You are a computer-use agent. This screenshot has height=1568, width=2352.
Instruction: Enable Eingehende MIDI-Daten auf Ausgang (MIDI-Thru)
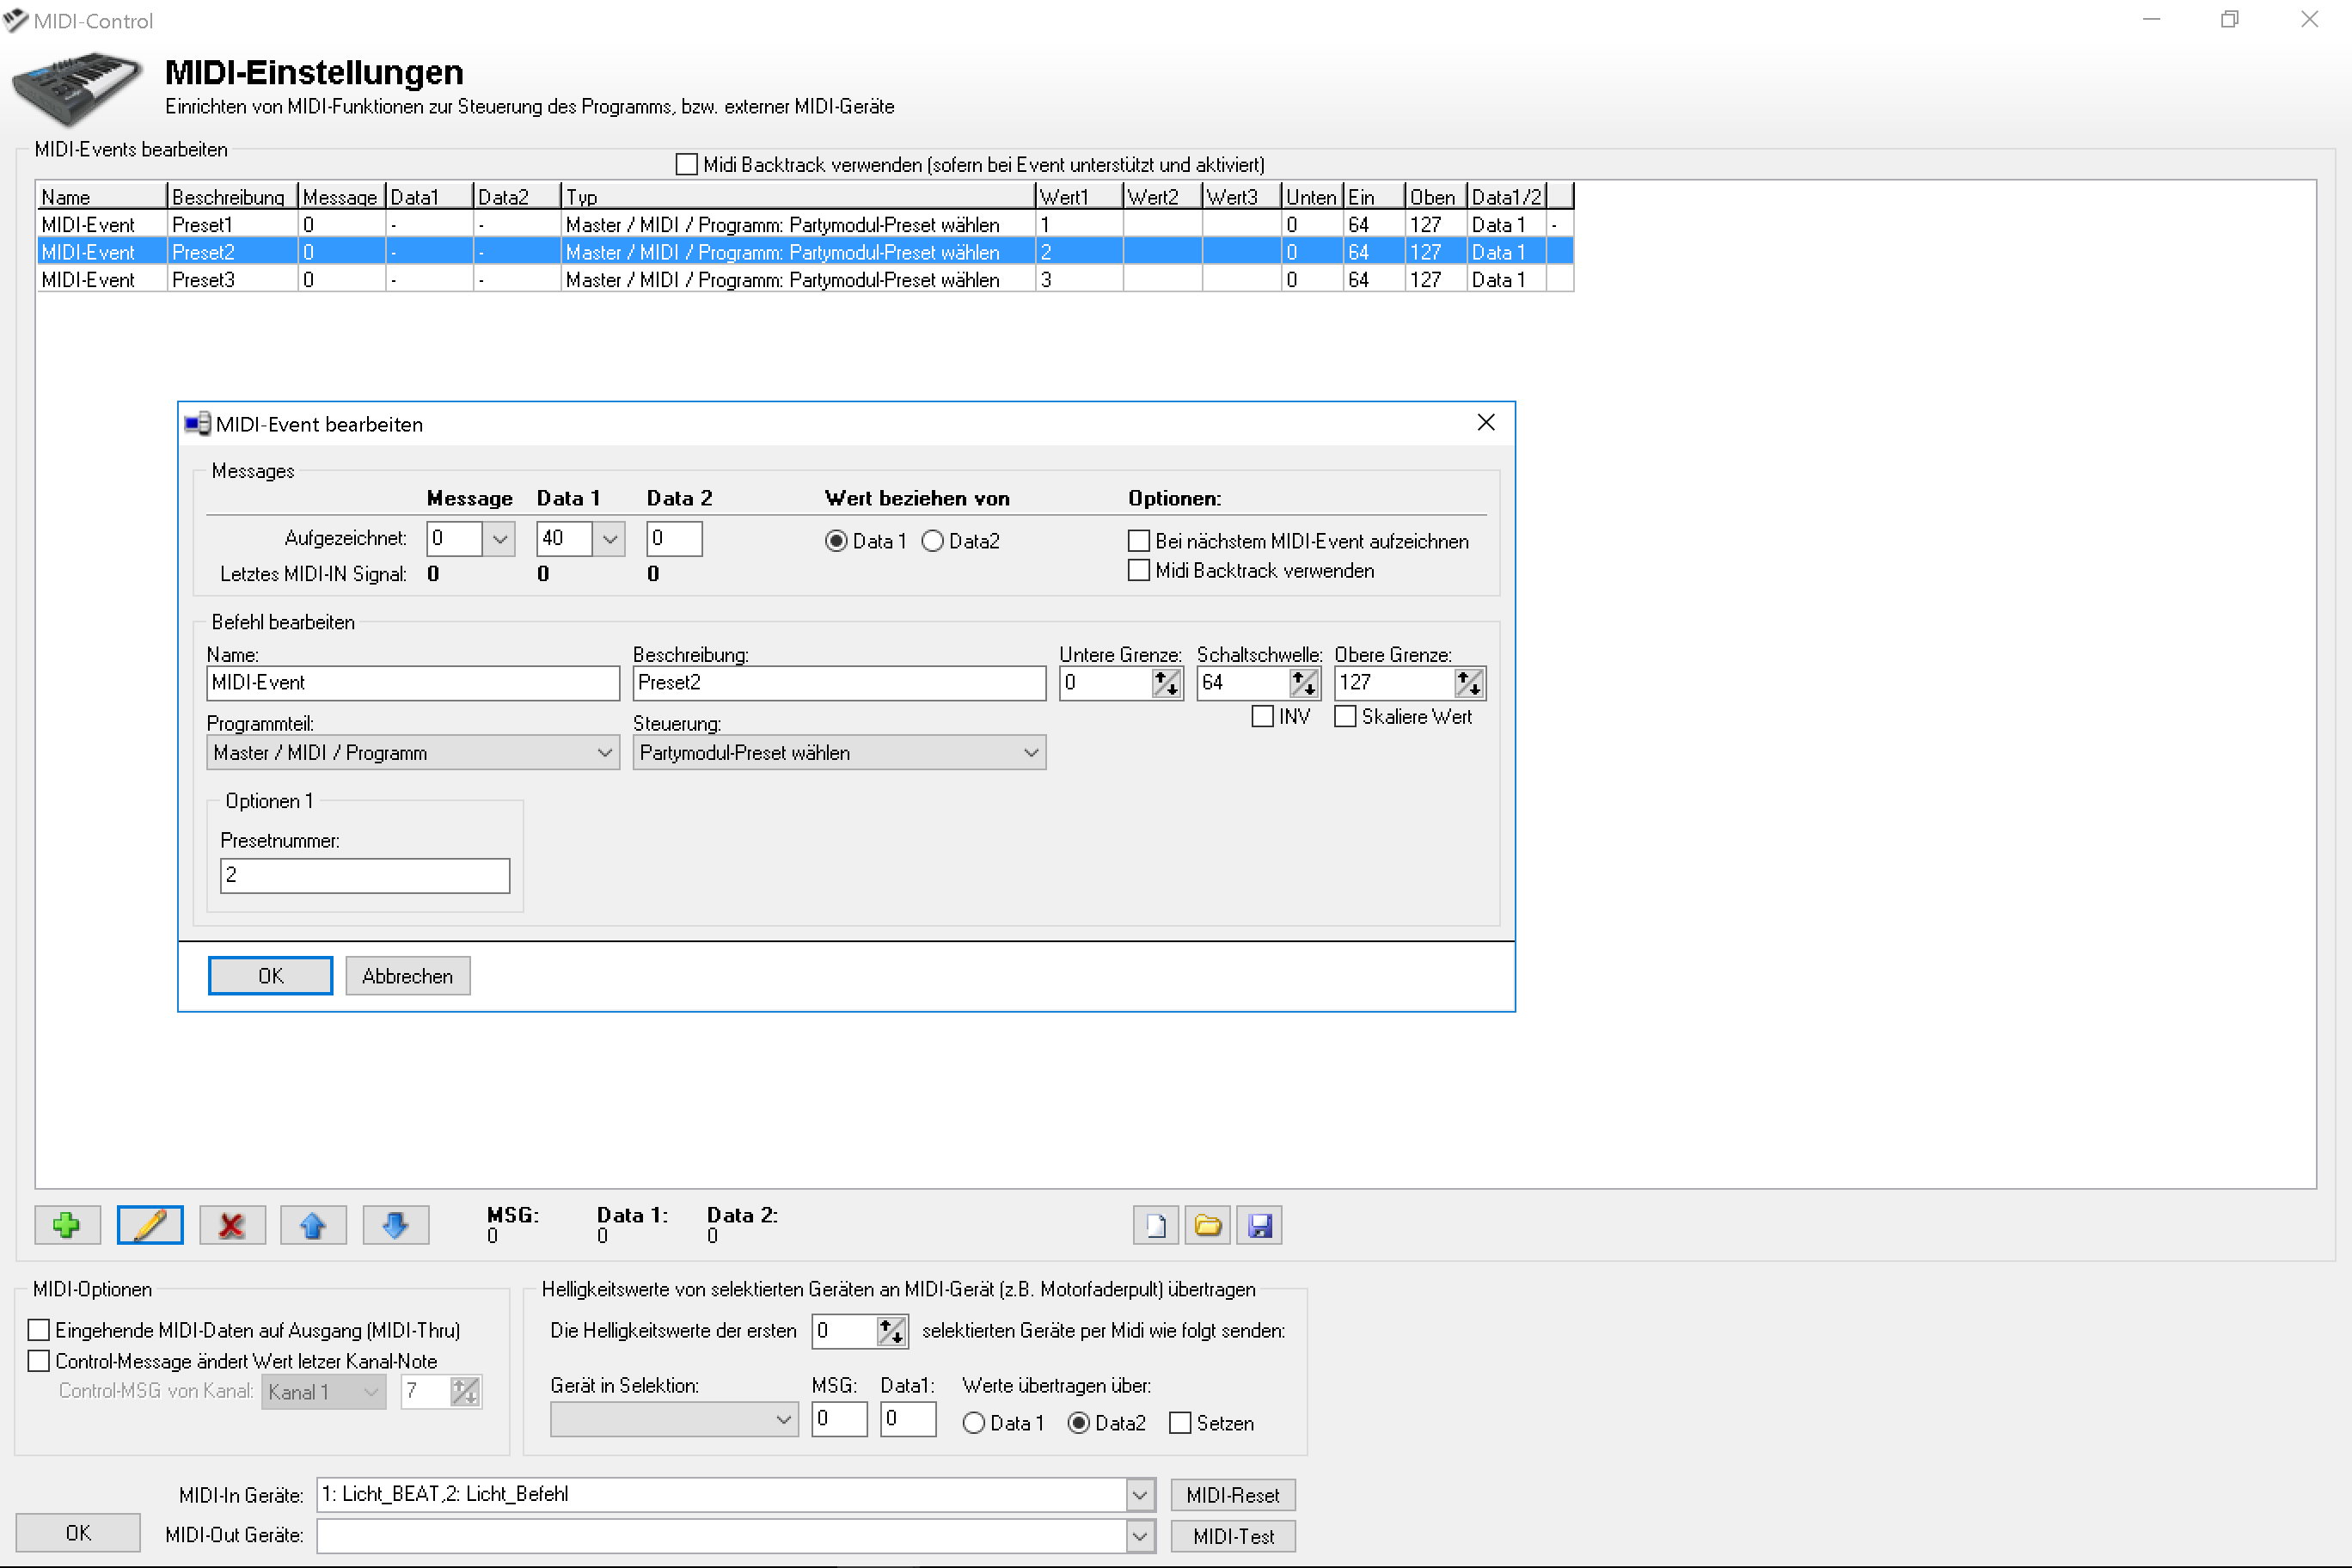click(x=39, y=1329)
